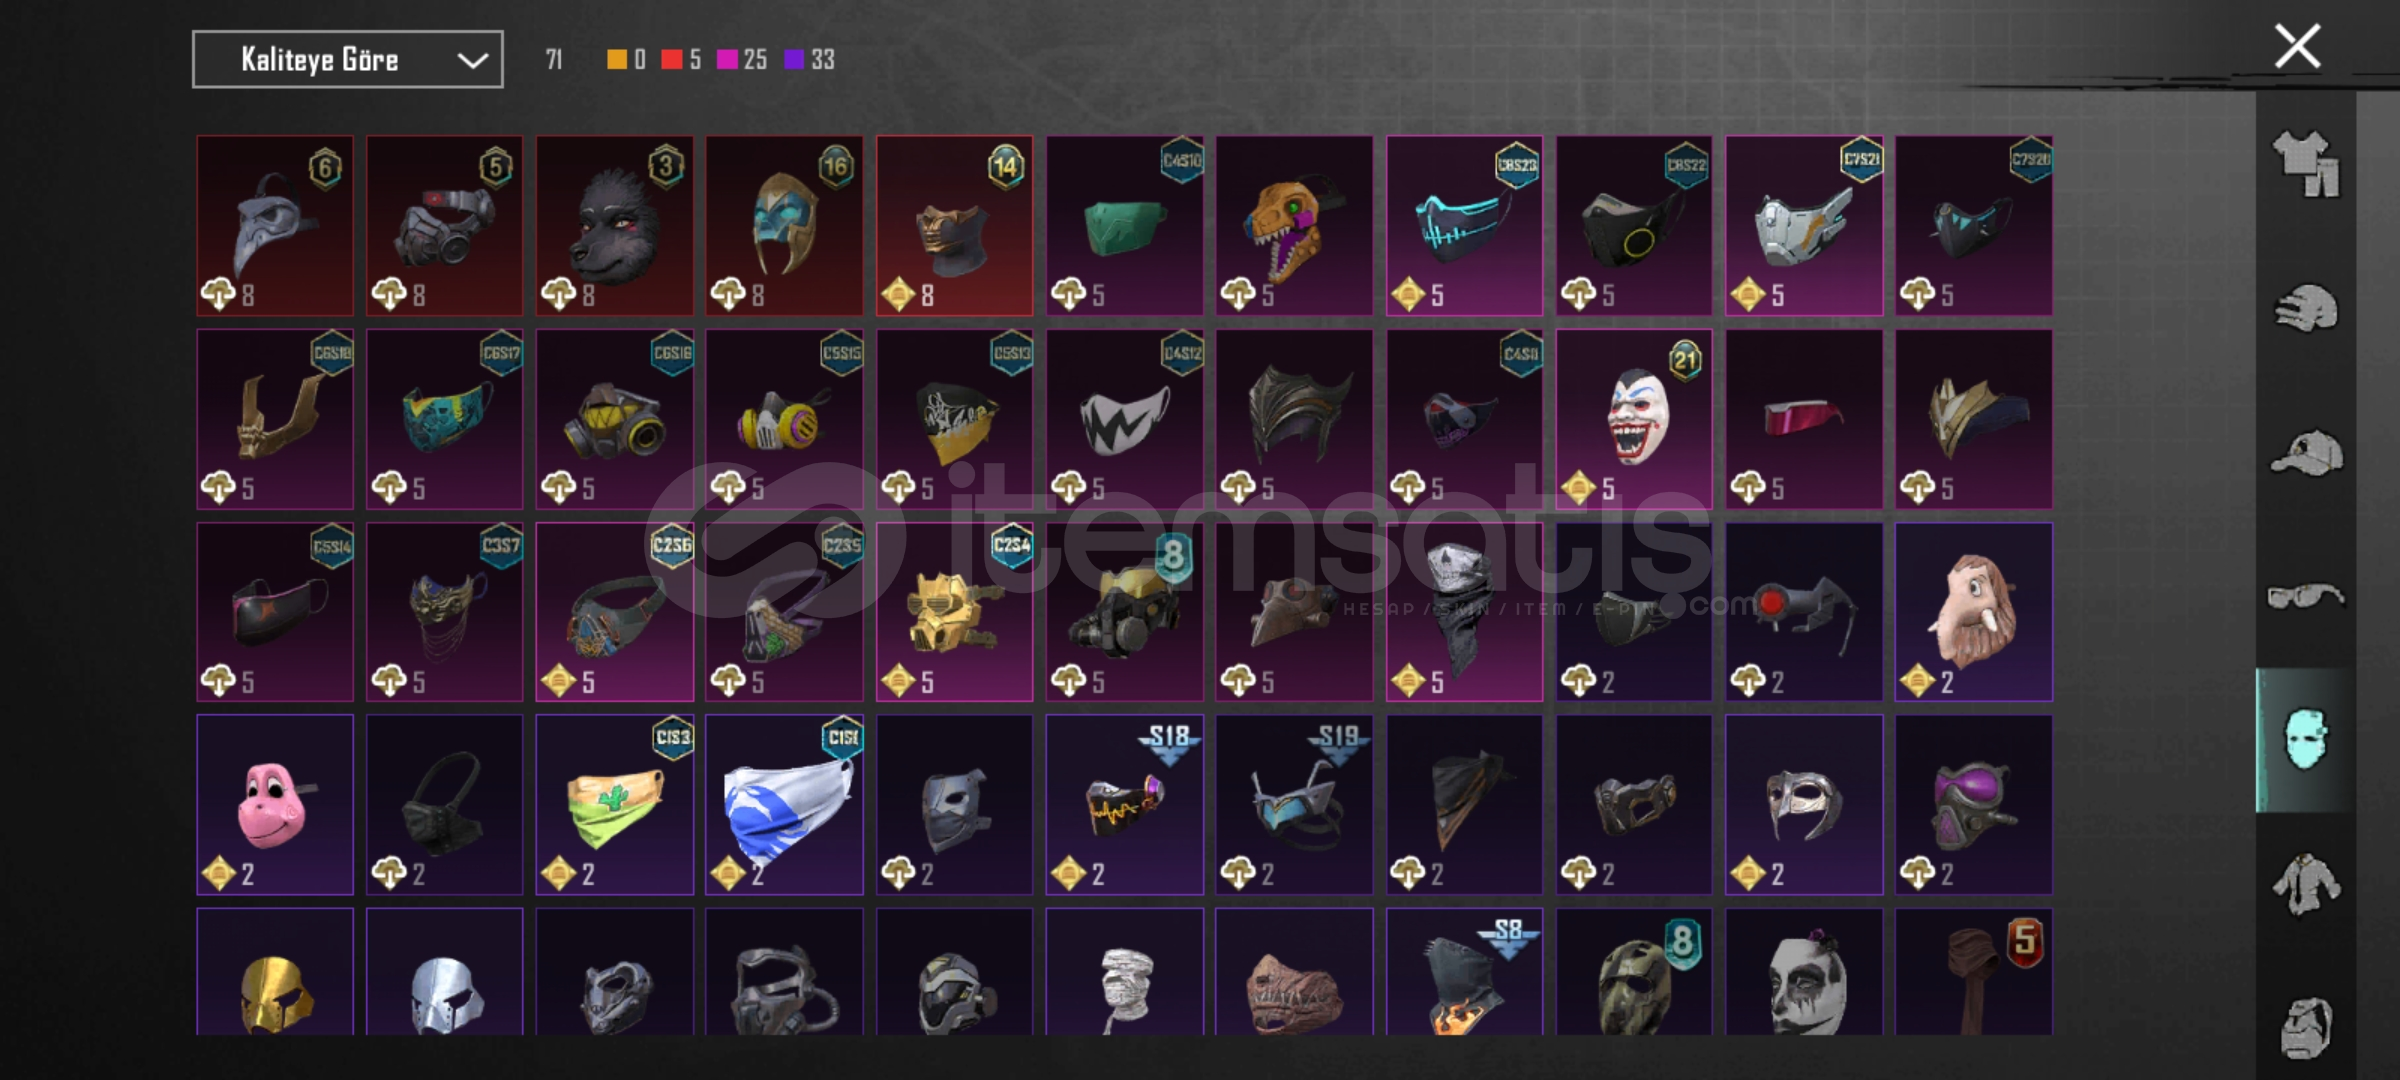The width and height of the screenshot is (2400, 1080).
Task: Open the Kaliteye Göre sort dropdown
Action: tap(347, 60)
